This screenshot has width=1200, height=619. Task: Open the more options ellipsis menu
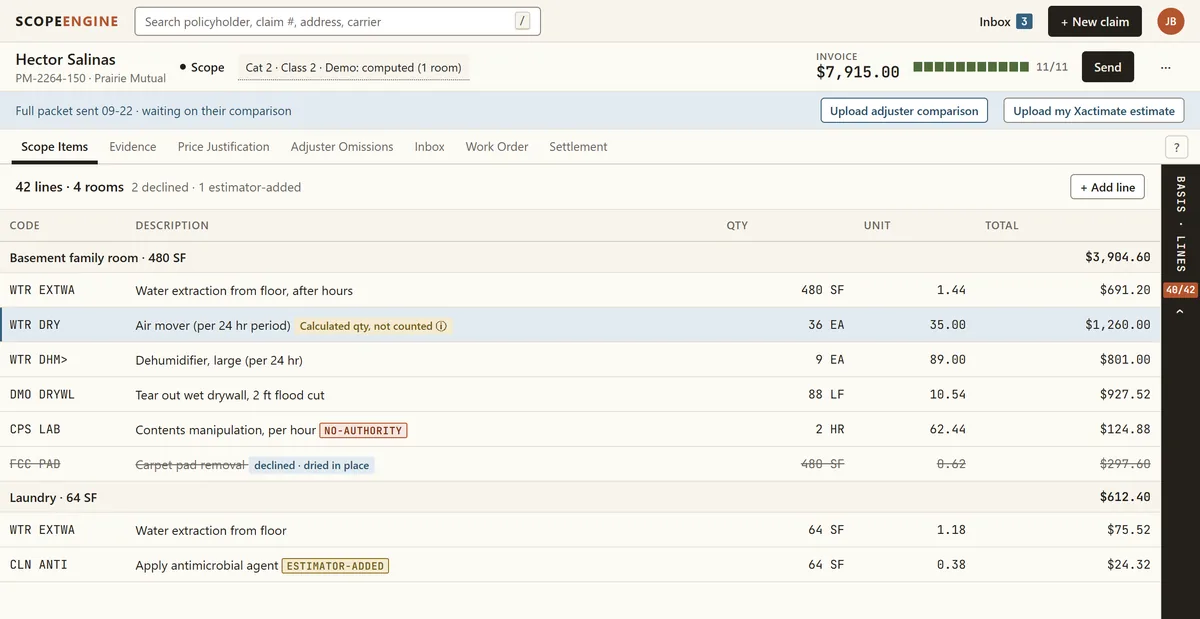pyautogui.click(x=1166, y=67)
